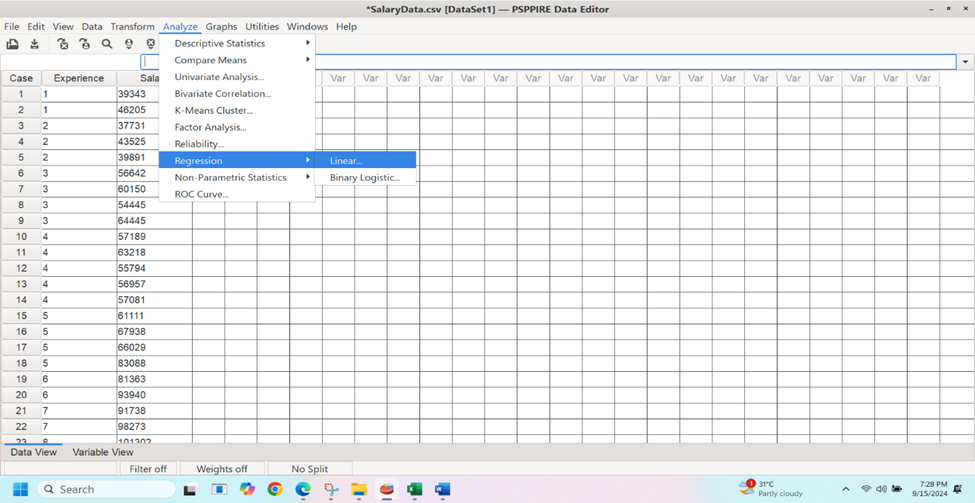This screenshot has height=503, width=975.
Task: Click the Insert Variable toolbar icon
Action: click(150, 44)
